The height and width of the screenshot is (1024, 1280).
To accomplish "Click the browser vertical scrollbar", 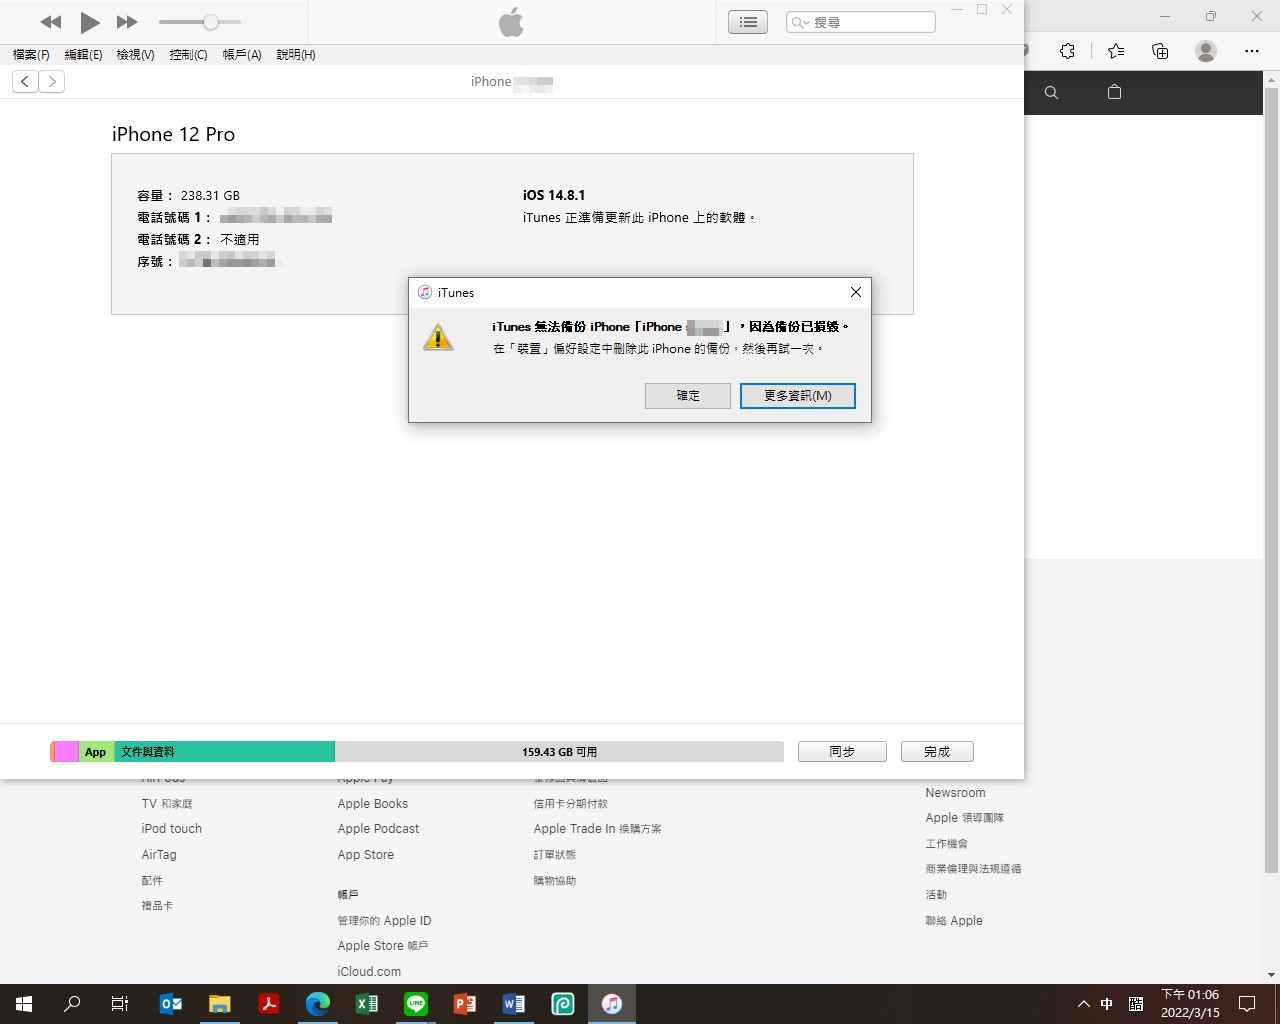I will [1271, 480].
